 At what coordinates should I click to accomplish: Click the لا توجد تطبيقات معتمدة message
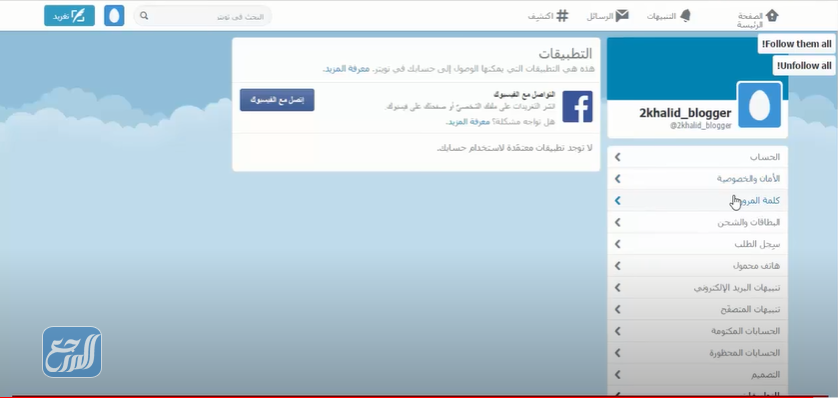click(515, 148)
